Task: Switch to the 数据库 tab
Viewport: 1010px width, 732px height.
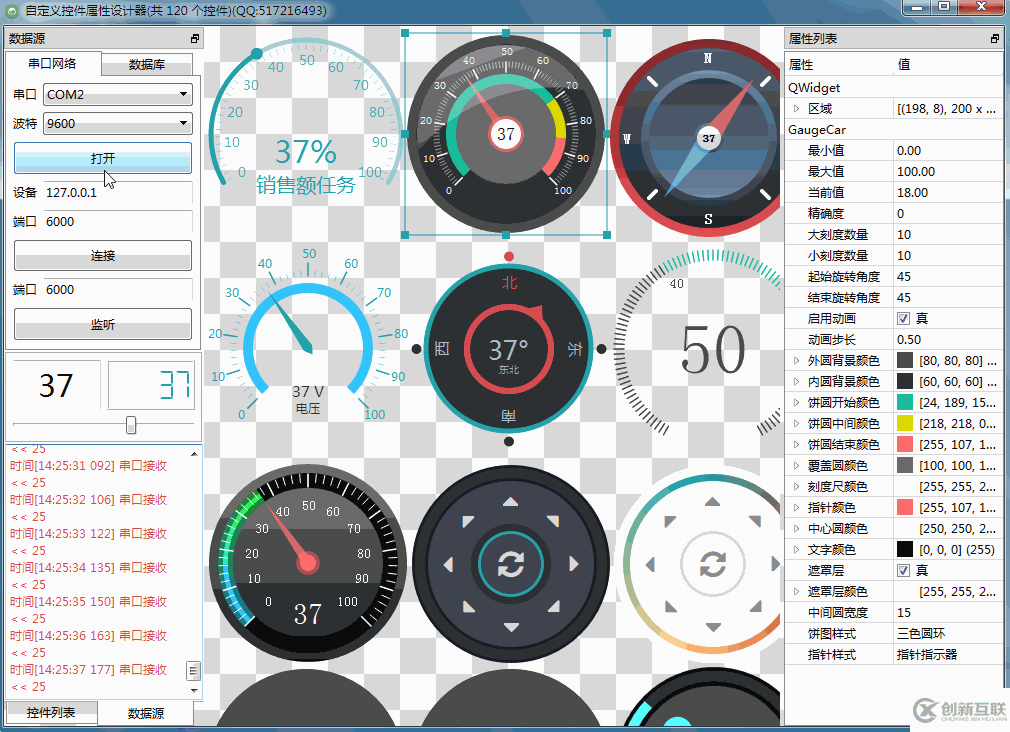Action: tap(147, 64)
